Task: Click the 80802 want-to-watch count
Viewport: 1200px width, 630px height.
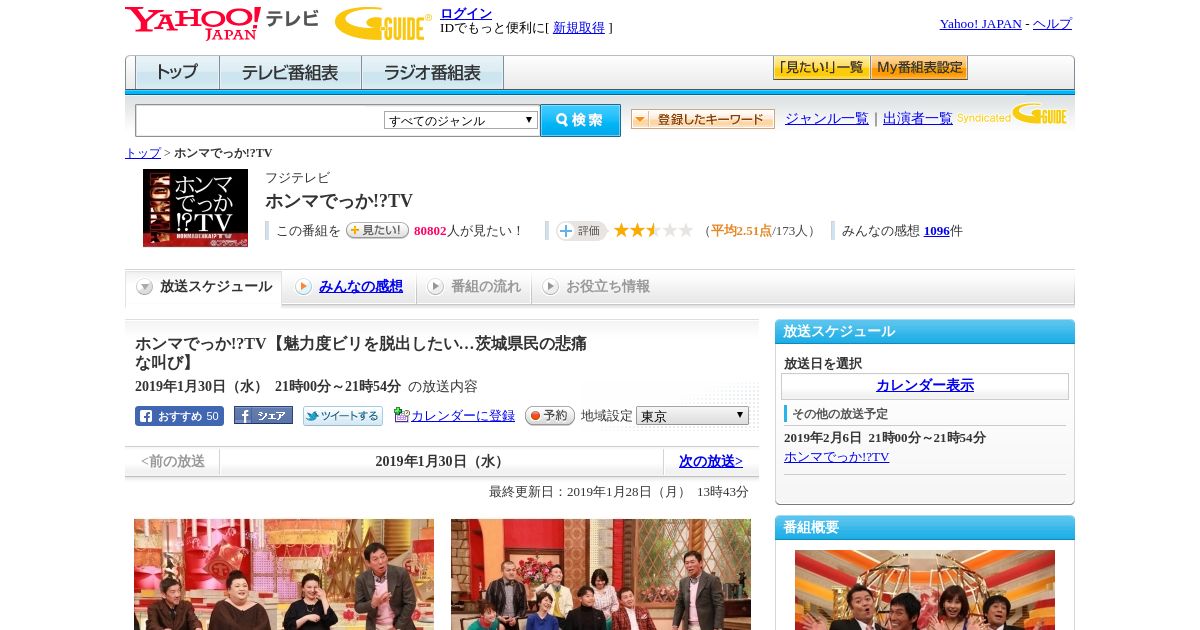Action: coord(430,231)
